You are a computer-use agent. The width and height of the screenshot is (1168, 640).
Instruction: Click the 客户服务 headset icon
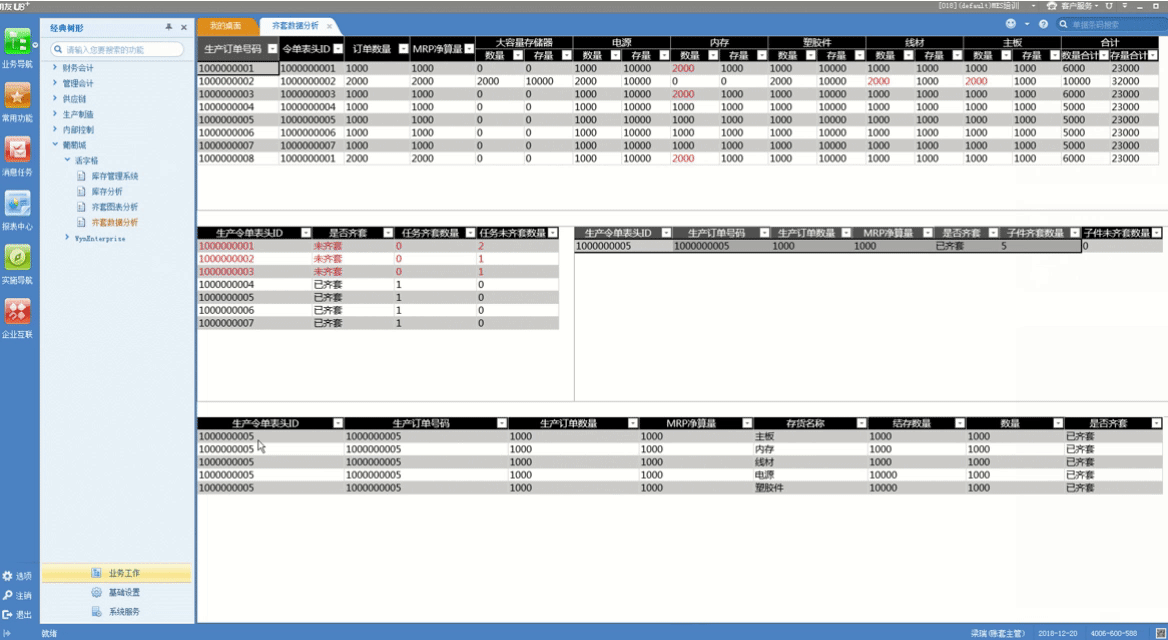click(1052, 5)
